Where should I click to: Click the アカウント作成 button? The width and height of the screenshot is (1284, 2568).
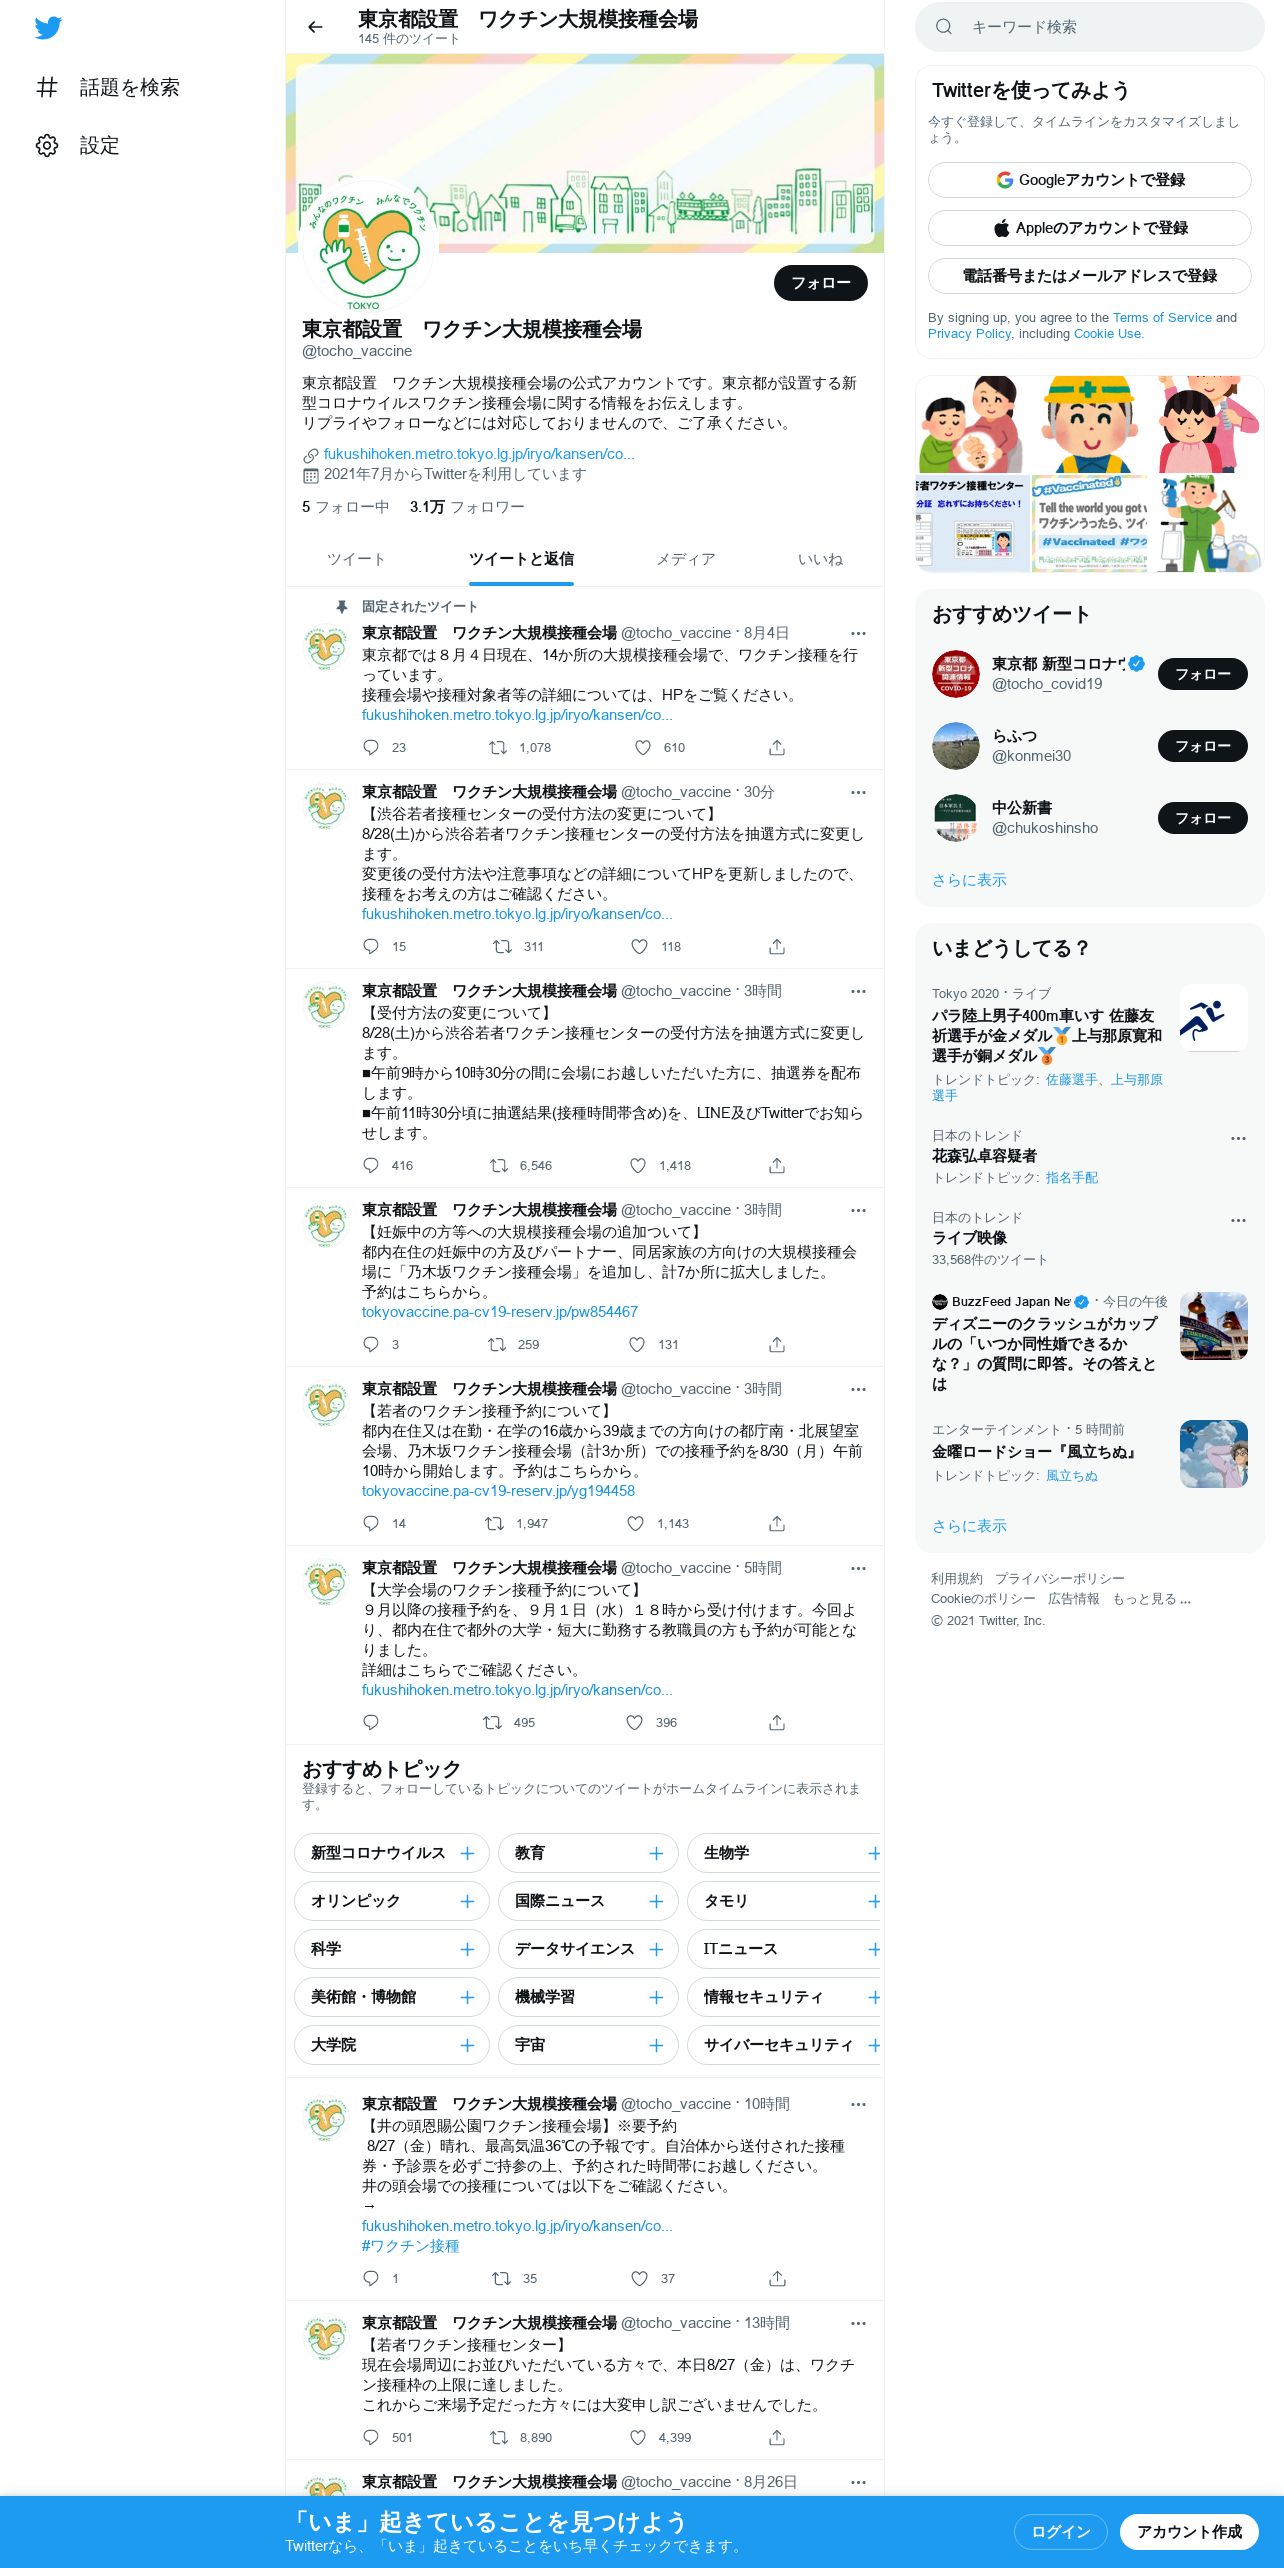1189,2531
